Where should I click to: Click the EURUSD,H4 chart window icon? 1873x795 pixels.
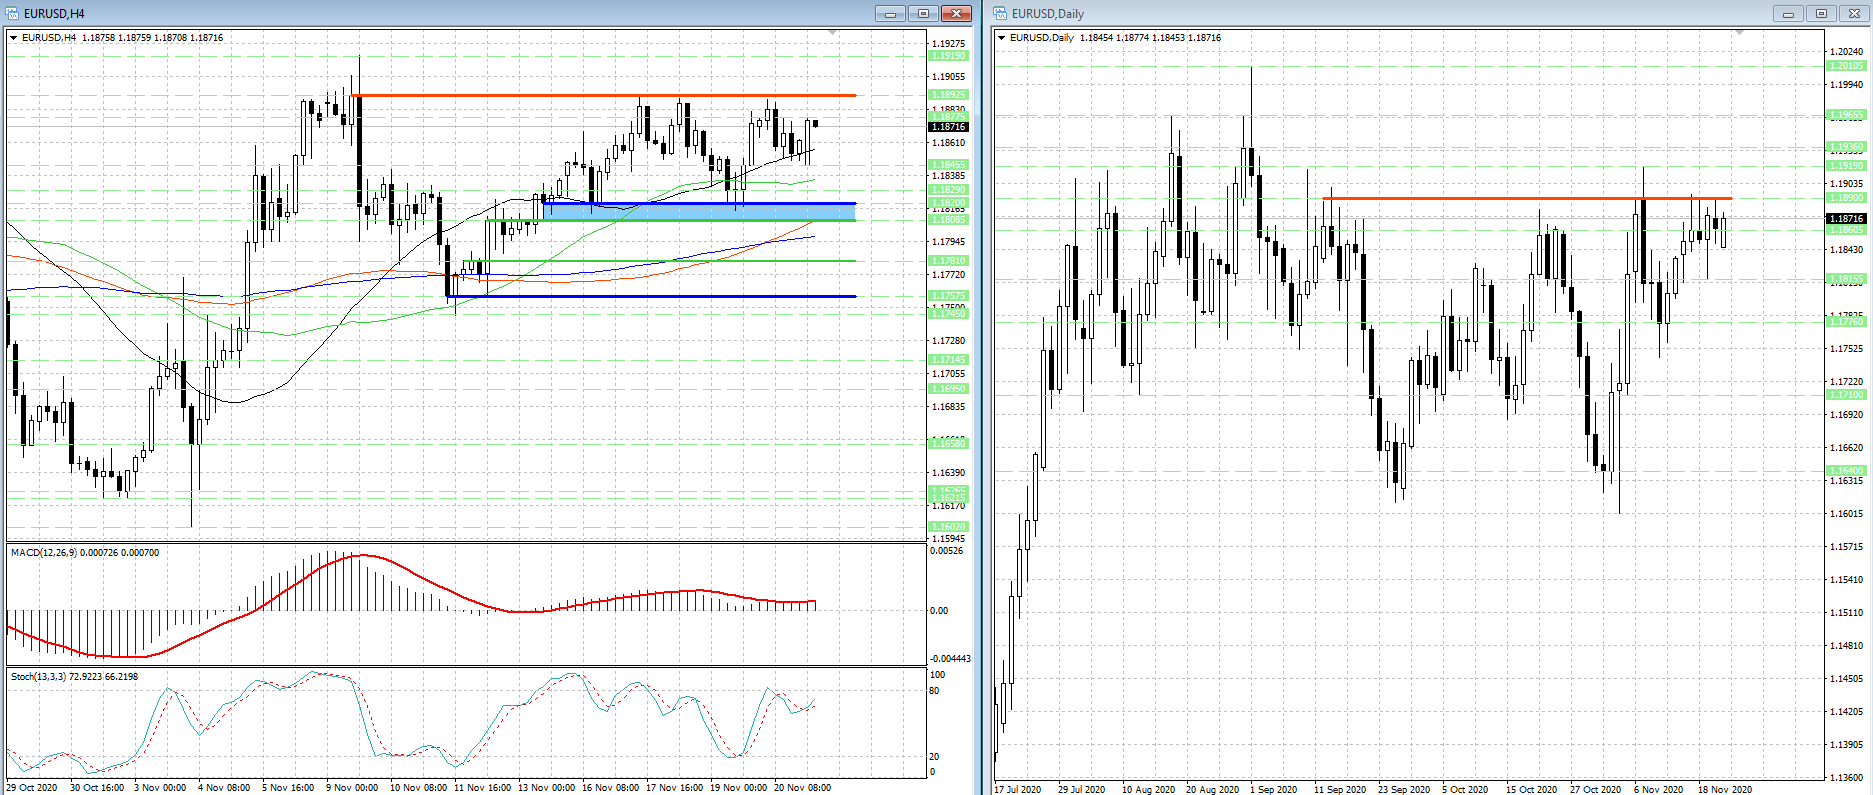[12, 13]
